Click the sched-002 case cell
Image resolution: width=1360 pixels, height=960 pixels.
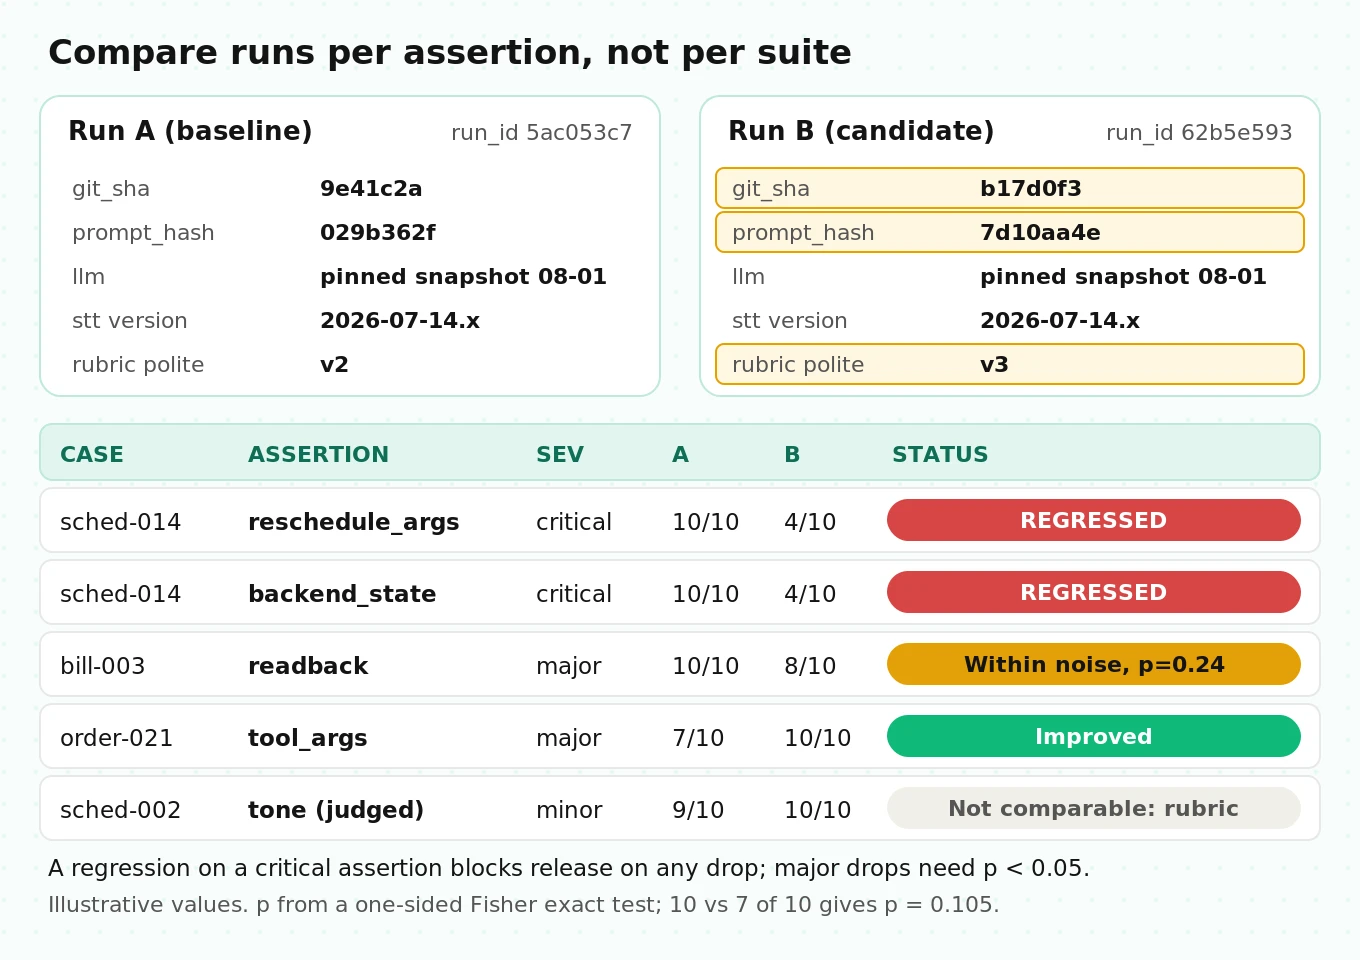pos(121,810)
